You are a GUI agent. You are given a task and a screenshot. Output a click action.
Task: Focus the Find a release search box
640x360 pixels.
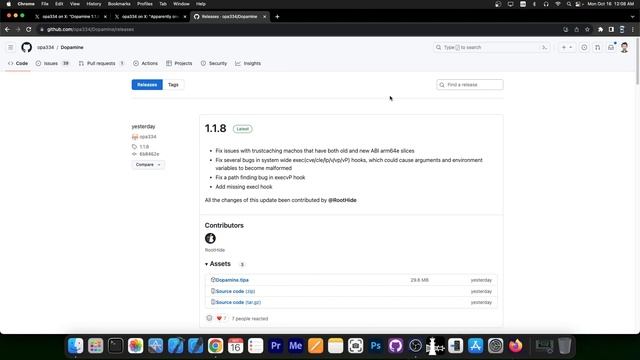[x=470, y=84]
